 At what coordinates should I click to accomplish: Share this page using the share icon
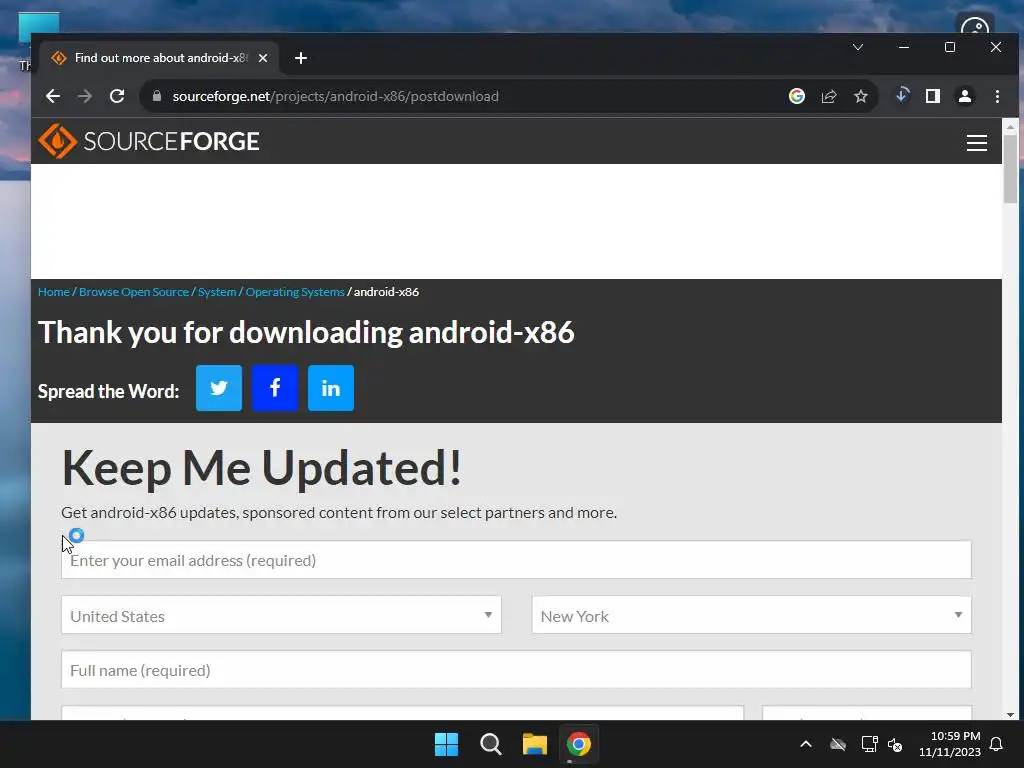(829, 96)
